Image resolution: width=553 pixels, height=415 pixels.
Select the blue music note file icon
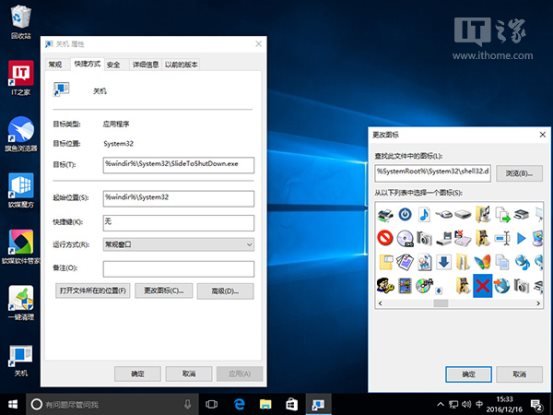pos(424,214)
